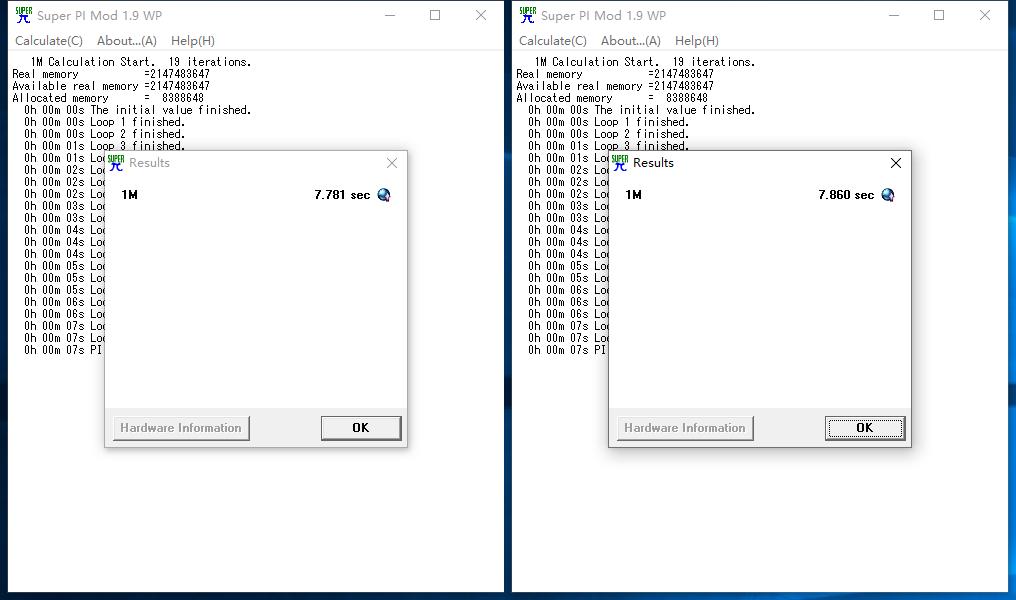Image resolution: width=1016 pixels, height=600 pixels.
Task: Click 1M label in left Results dialog
Action: (x=130, y=195)
